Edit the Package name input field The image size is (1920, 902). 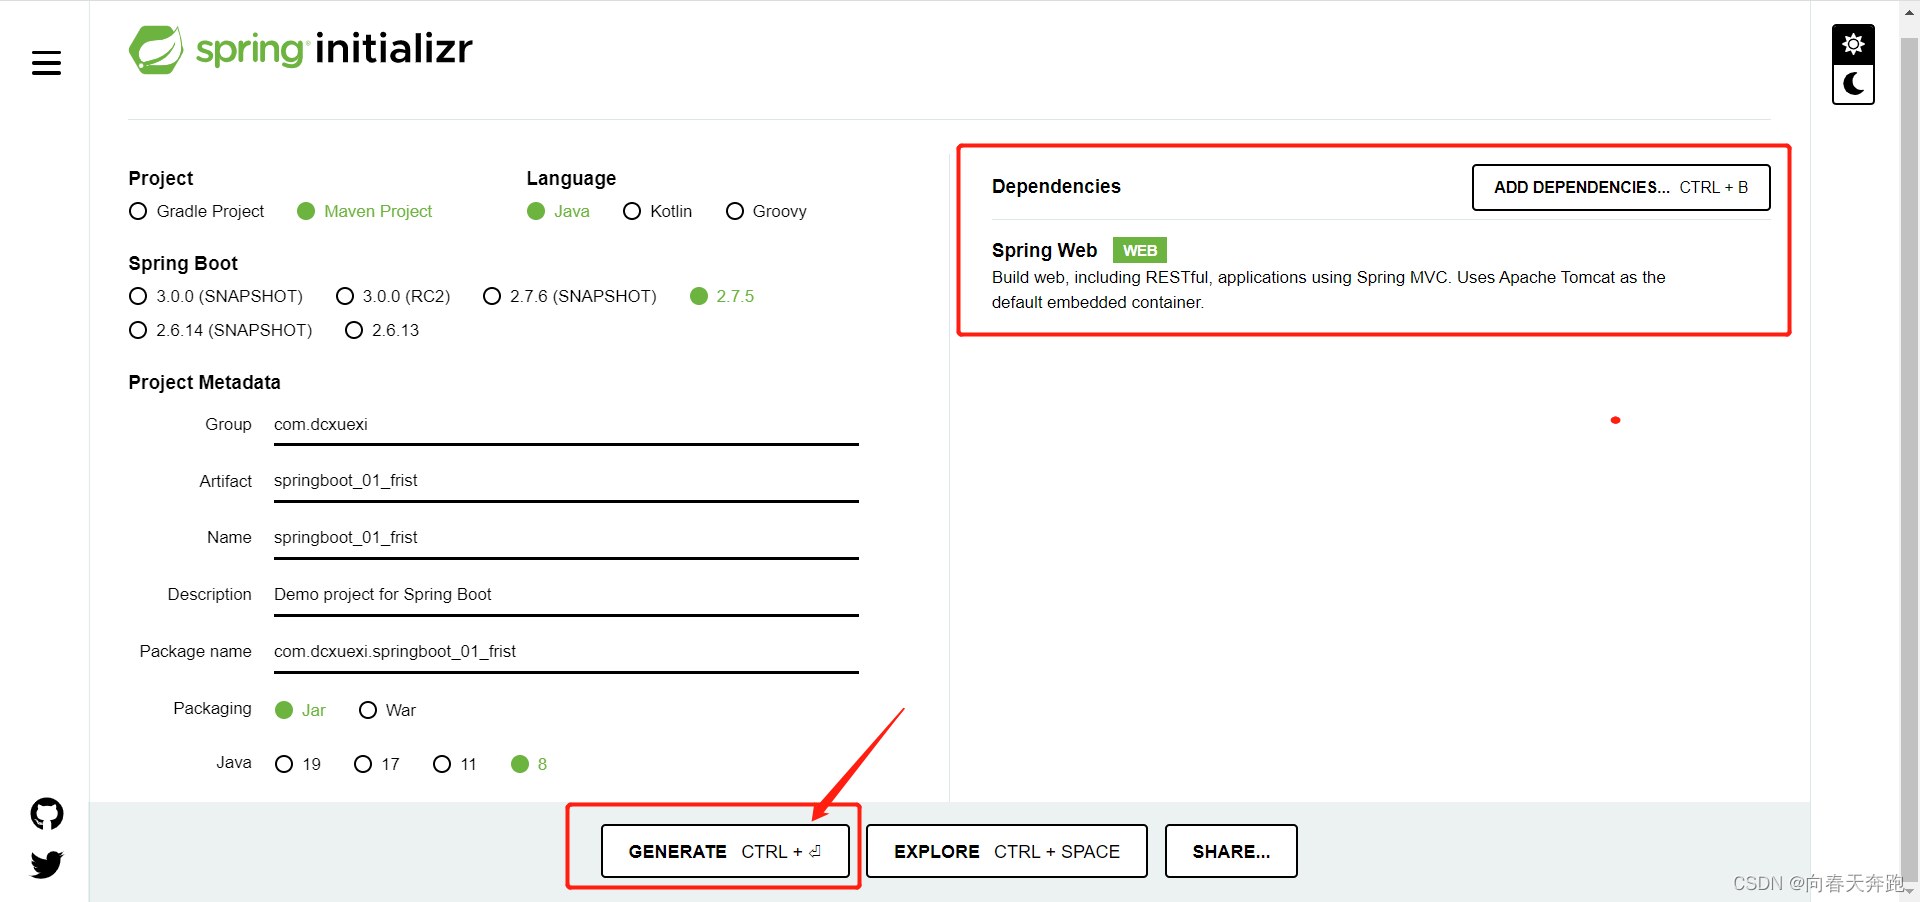point(566,652)
